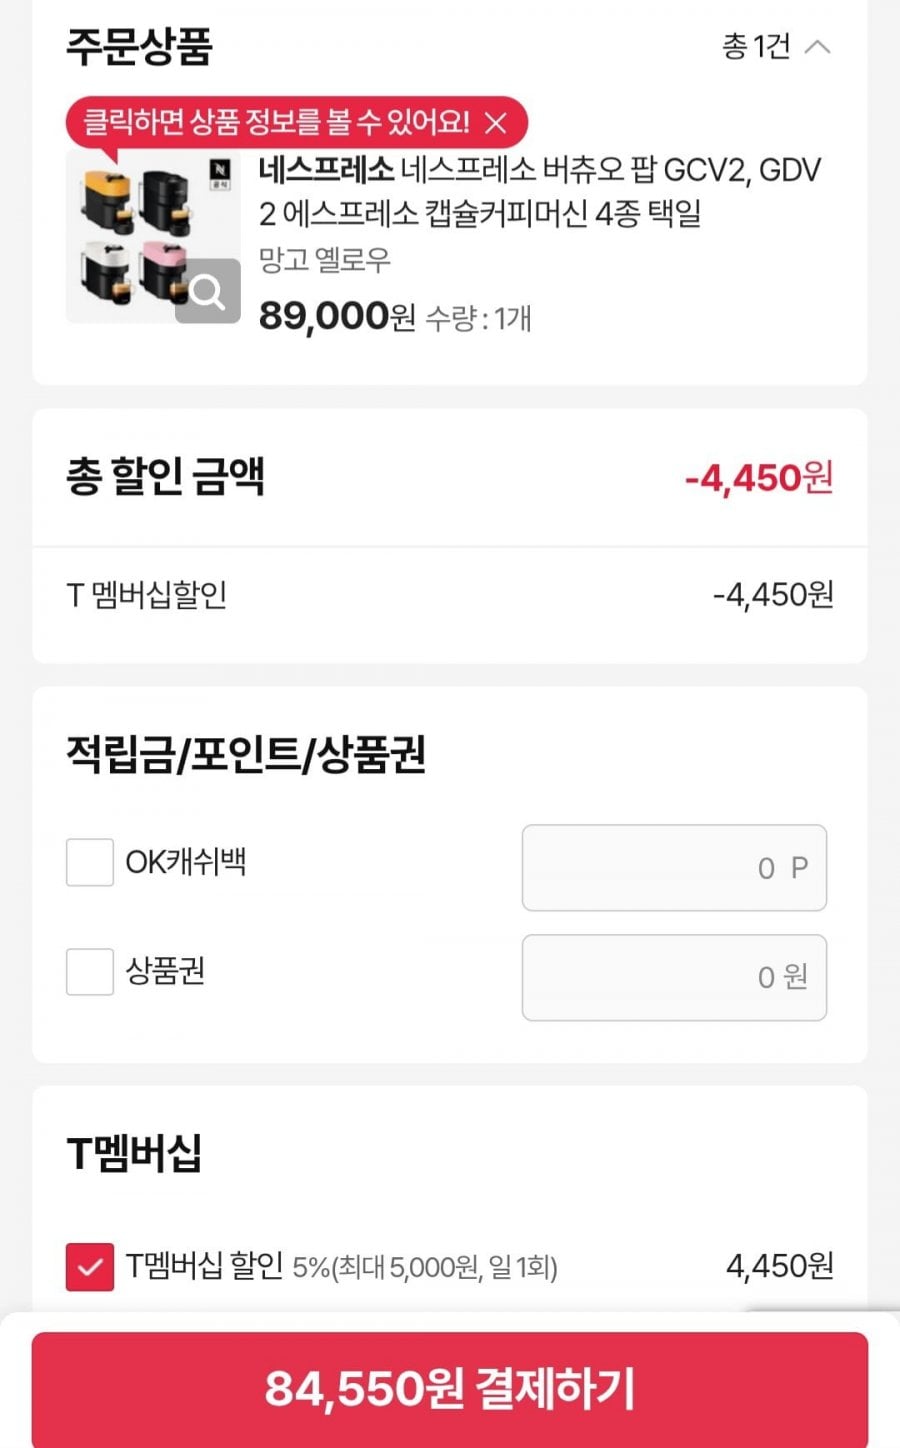Focus the OK캐쉬백 points input field
Viewport: 900px width, 1448px height.
tap(674, 868)
